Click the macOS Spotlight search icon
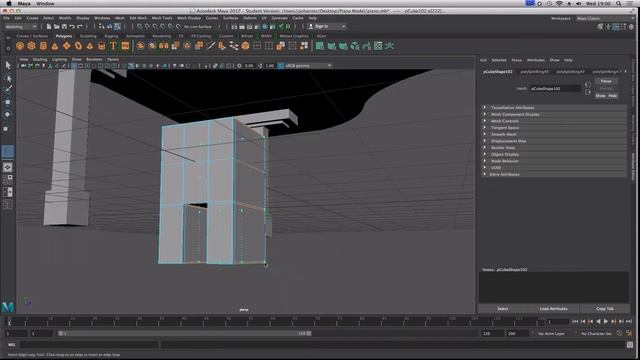 pos(619,4)
